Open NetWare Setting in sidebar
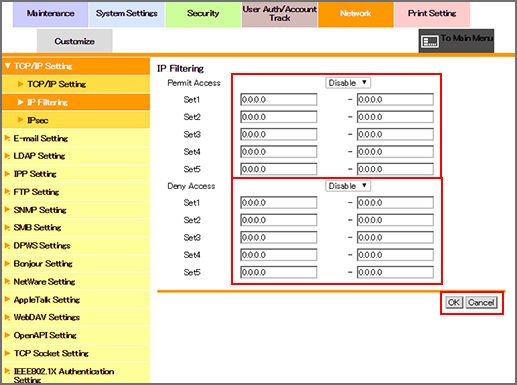517x385 pixels. (x=76, y=282)
